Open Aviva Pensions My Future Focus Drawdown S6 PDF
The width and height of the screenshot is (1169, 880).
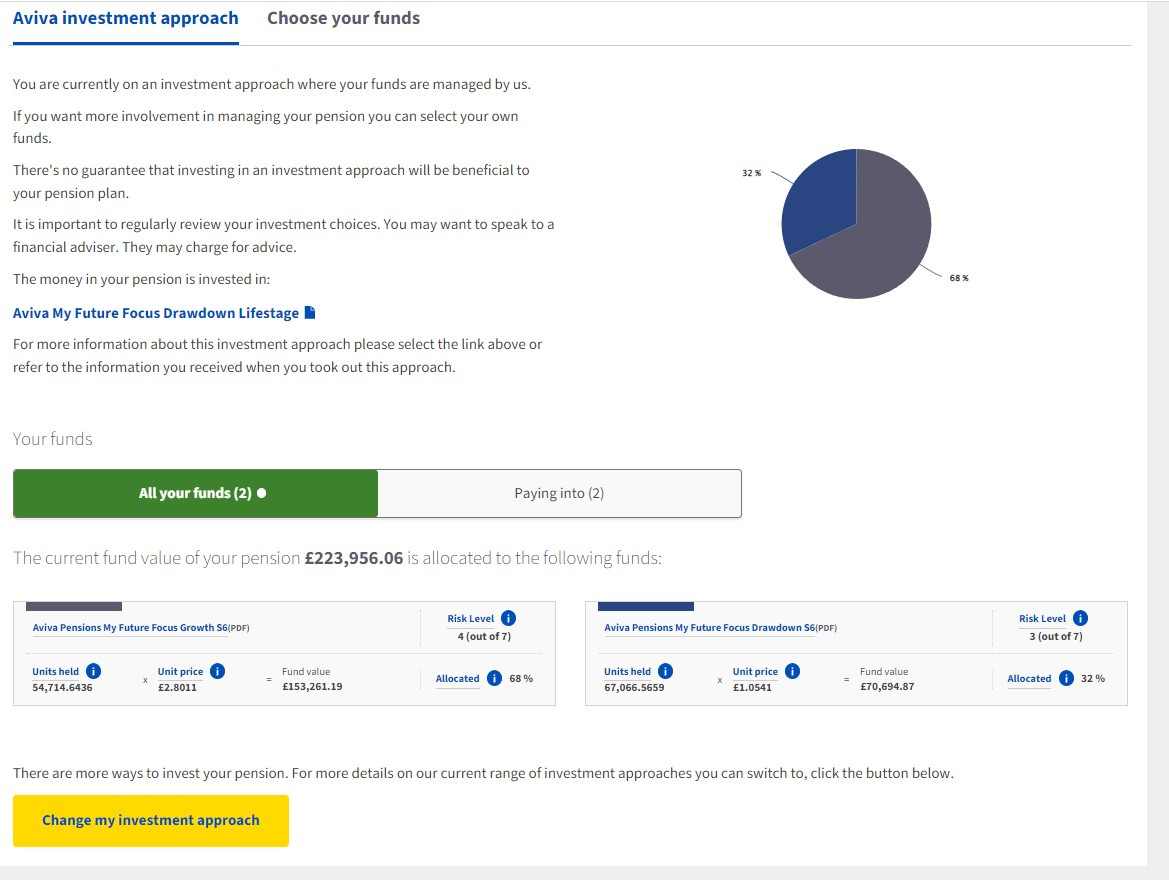(x=702, y=628)
